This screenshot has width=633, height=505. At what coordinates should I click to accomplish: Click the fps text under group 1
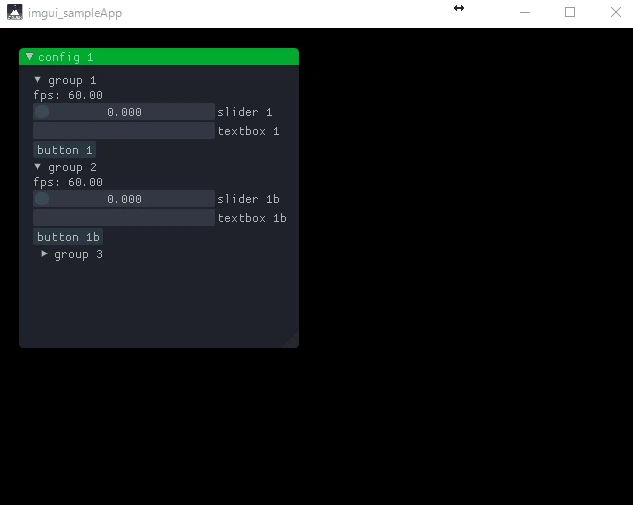click(x=68, y=95)
